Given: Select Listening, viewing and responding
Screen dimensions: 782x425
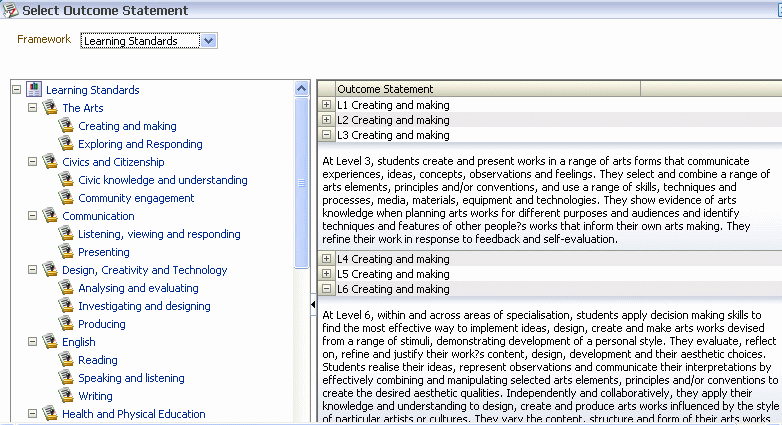Looking at the screenshot, I should tap(159, 234).
